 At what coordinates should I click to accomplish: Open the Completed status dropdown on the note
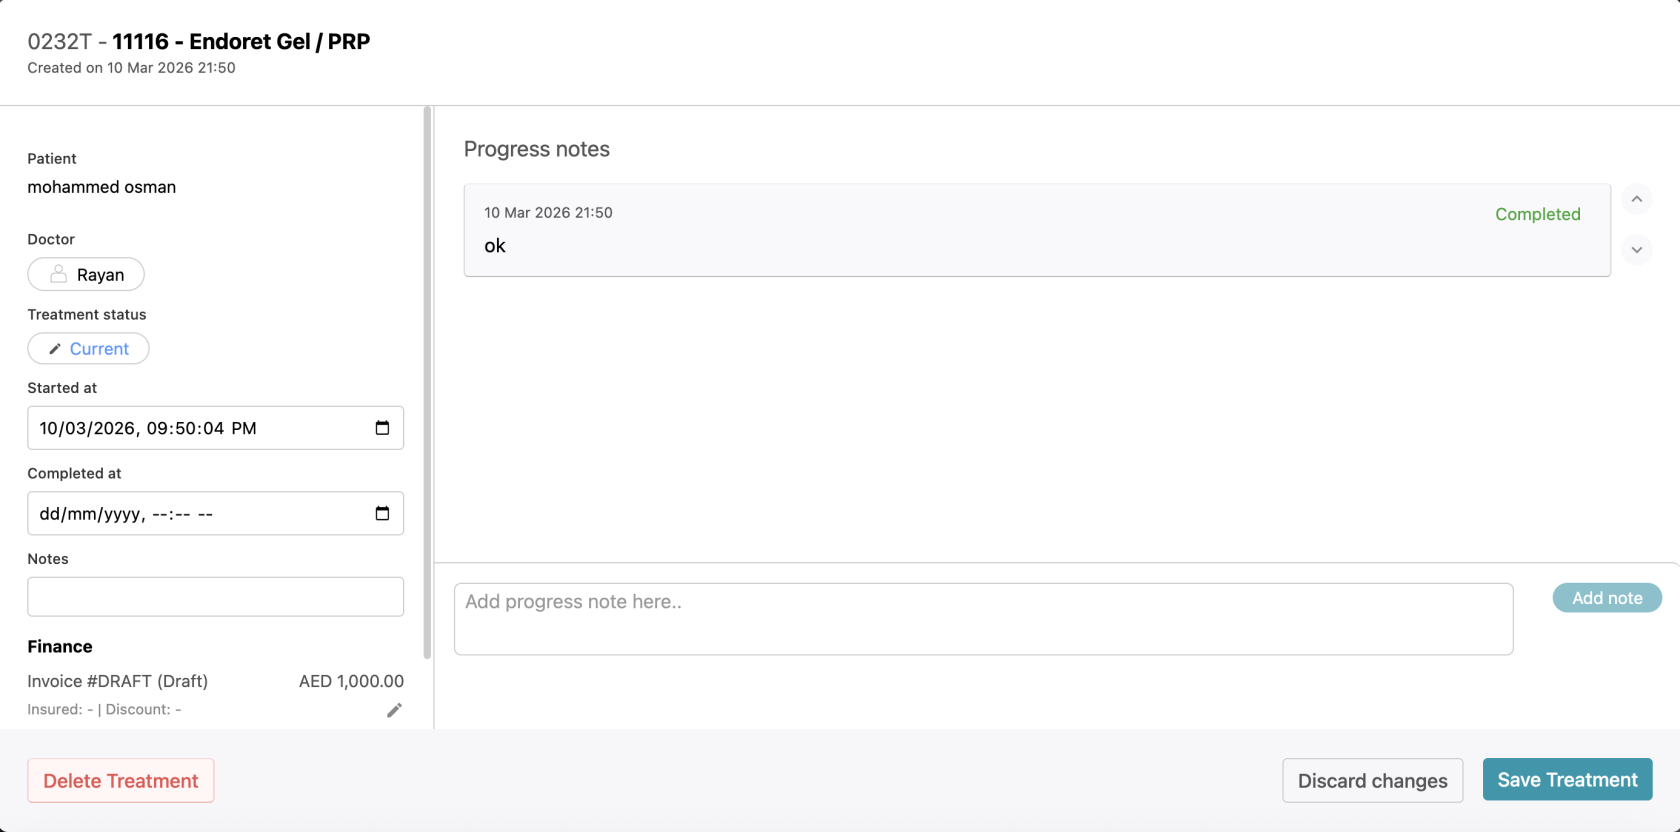click(1537, 214)
